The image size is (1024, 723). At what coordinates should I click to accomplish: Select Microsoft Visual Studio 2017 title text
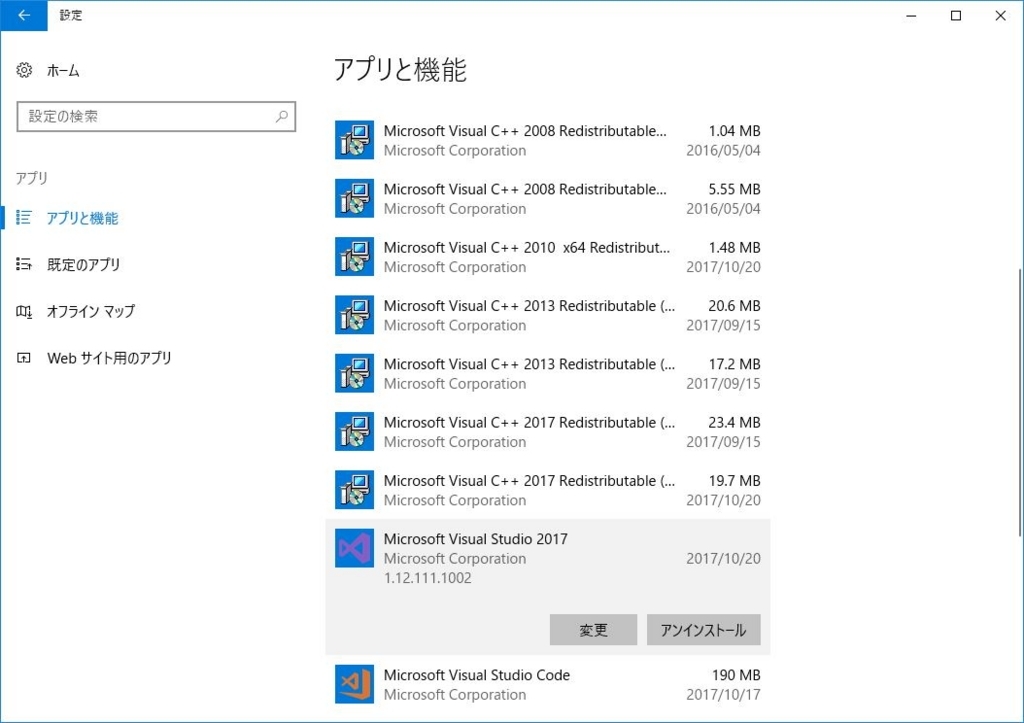[475, 539]
